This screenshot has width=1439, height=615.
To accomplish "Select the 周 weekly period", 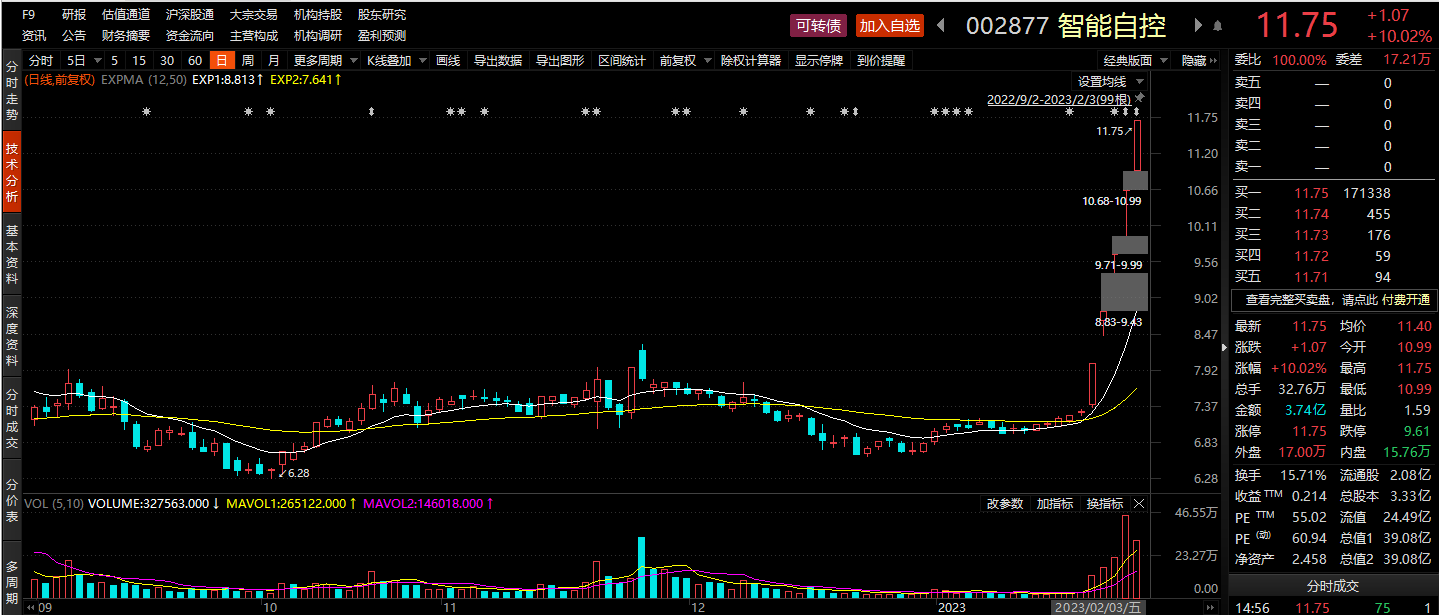I will point(247,60).
